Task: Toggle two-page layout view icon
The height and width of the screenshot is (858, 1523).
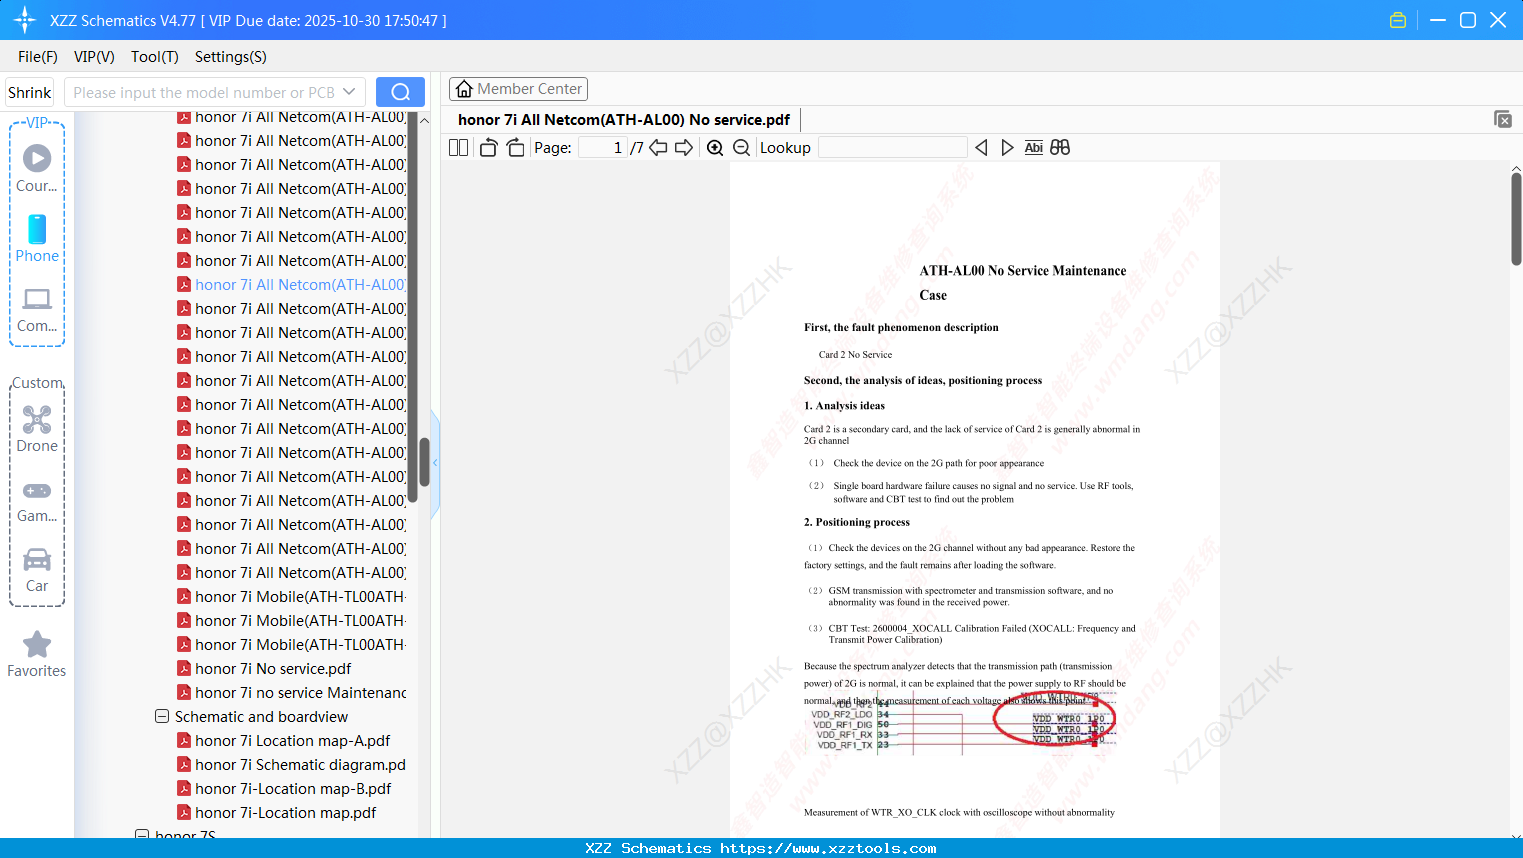Action: pyautogui.click(x=459, y=147)
